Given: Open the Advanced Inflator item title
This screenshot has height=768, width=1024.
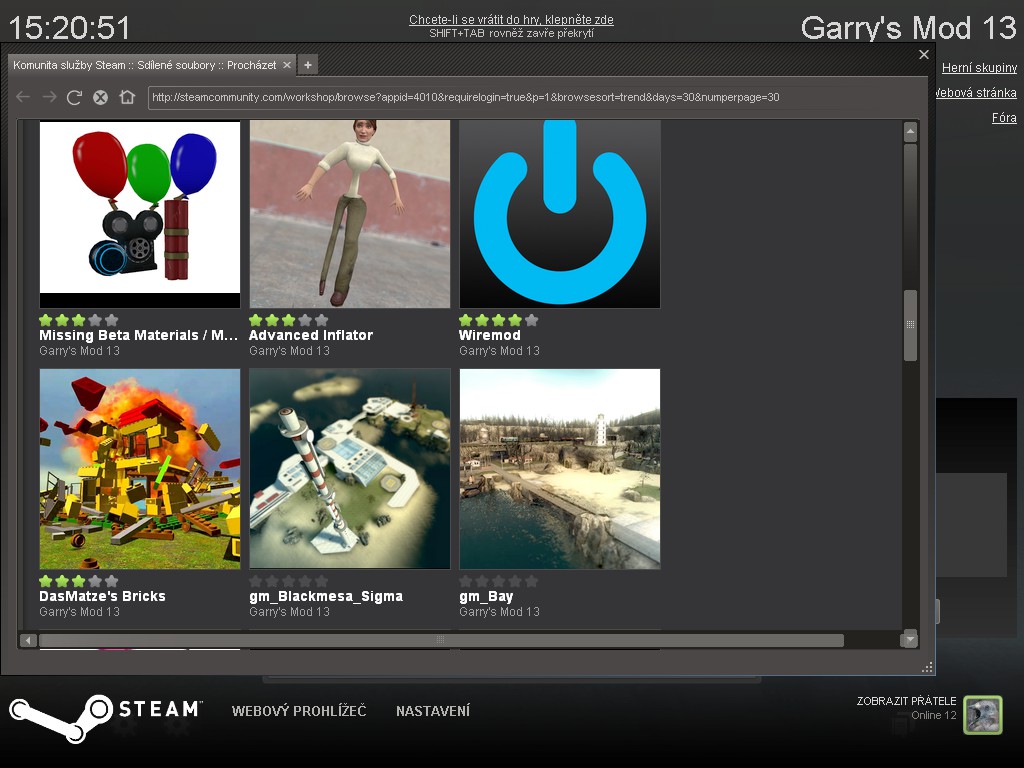Looking at the screenshot, I should click(x=310, y=335).
